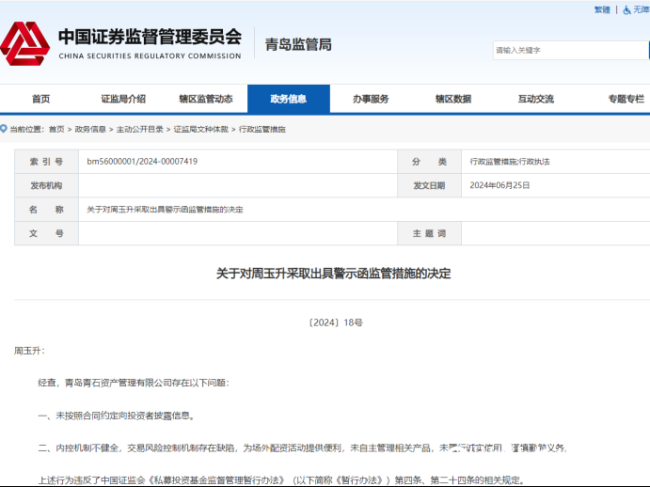Open the 辖区监管动态 navigation tab
Image resolution: width=650 pixels, height=487 pixels.
[x=205, y=99]
